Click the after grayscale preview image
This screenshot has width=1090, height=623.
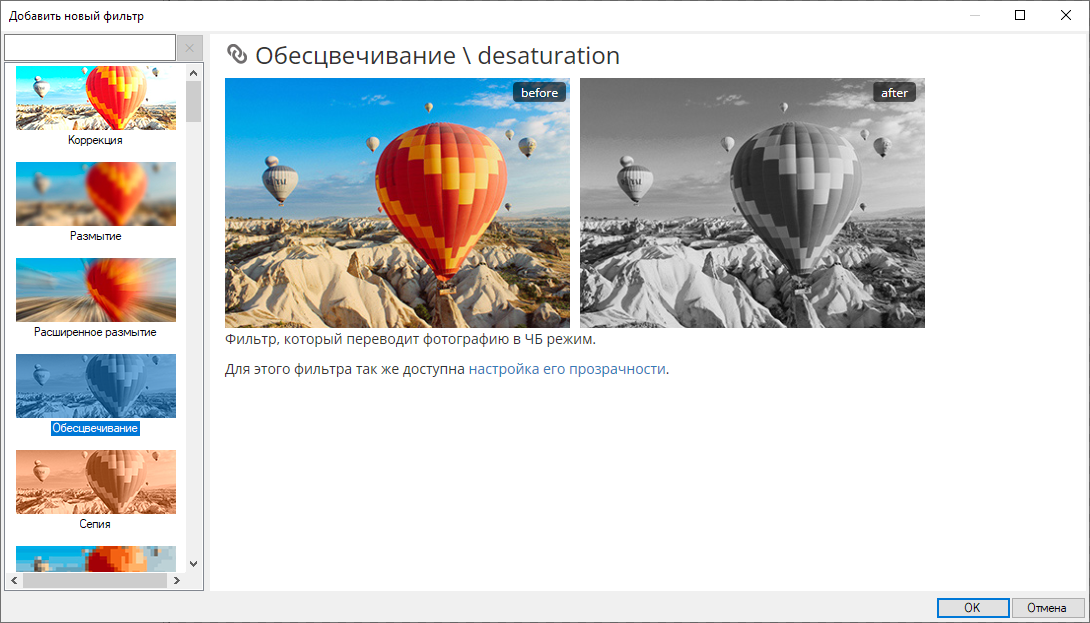point(752,202)
